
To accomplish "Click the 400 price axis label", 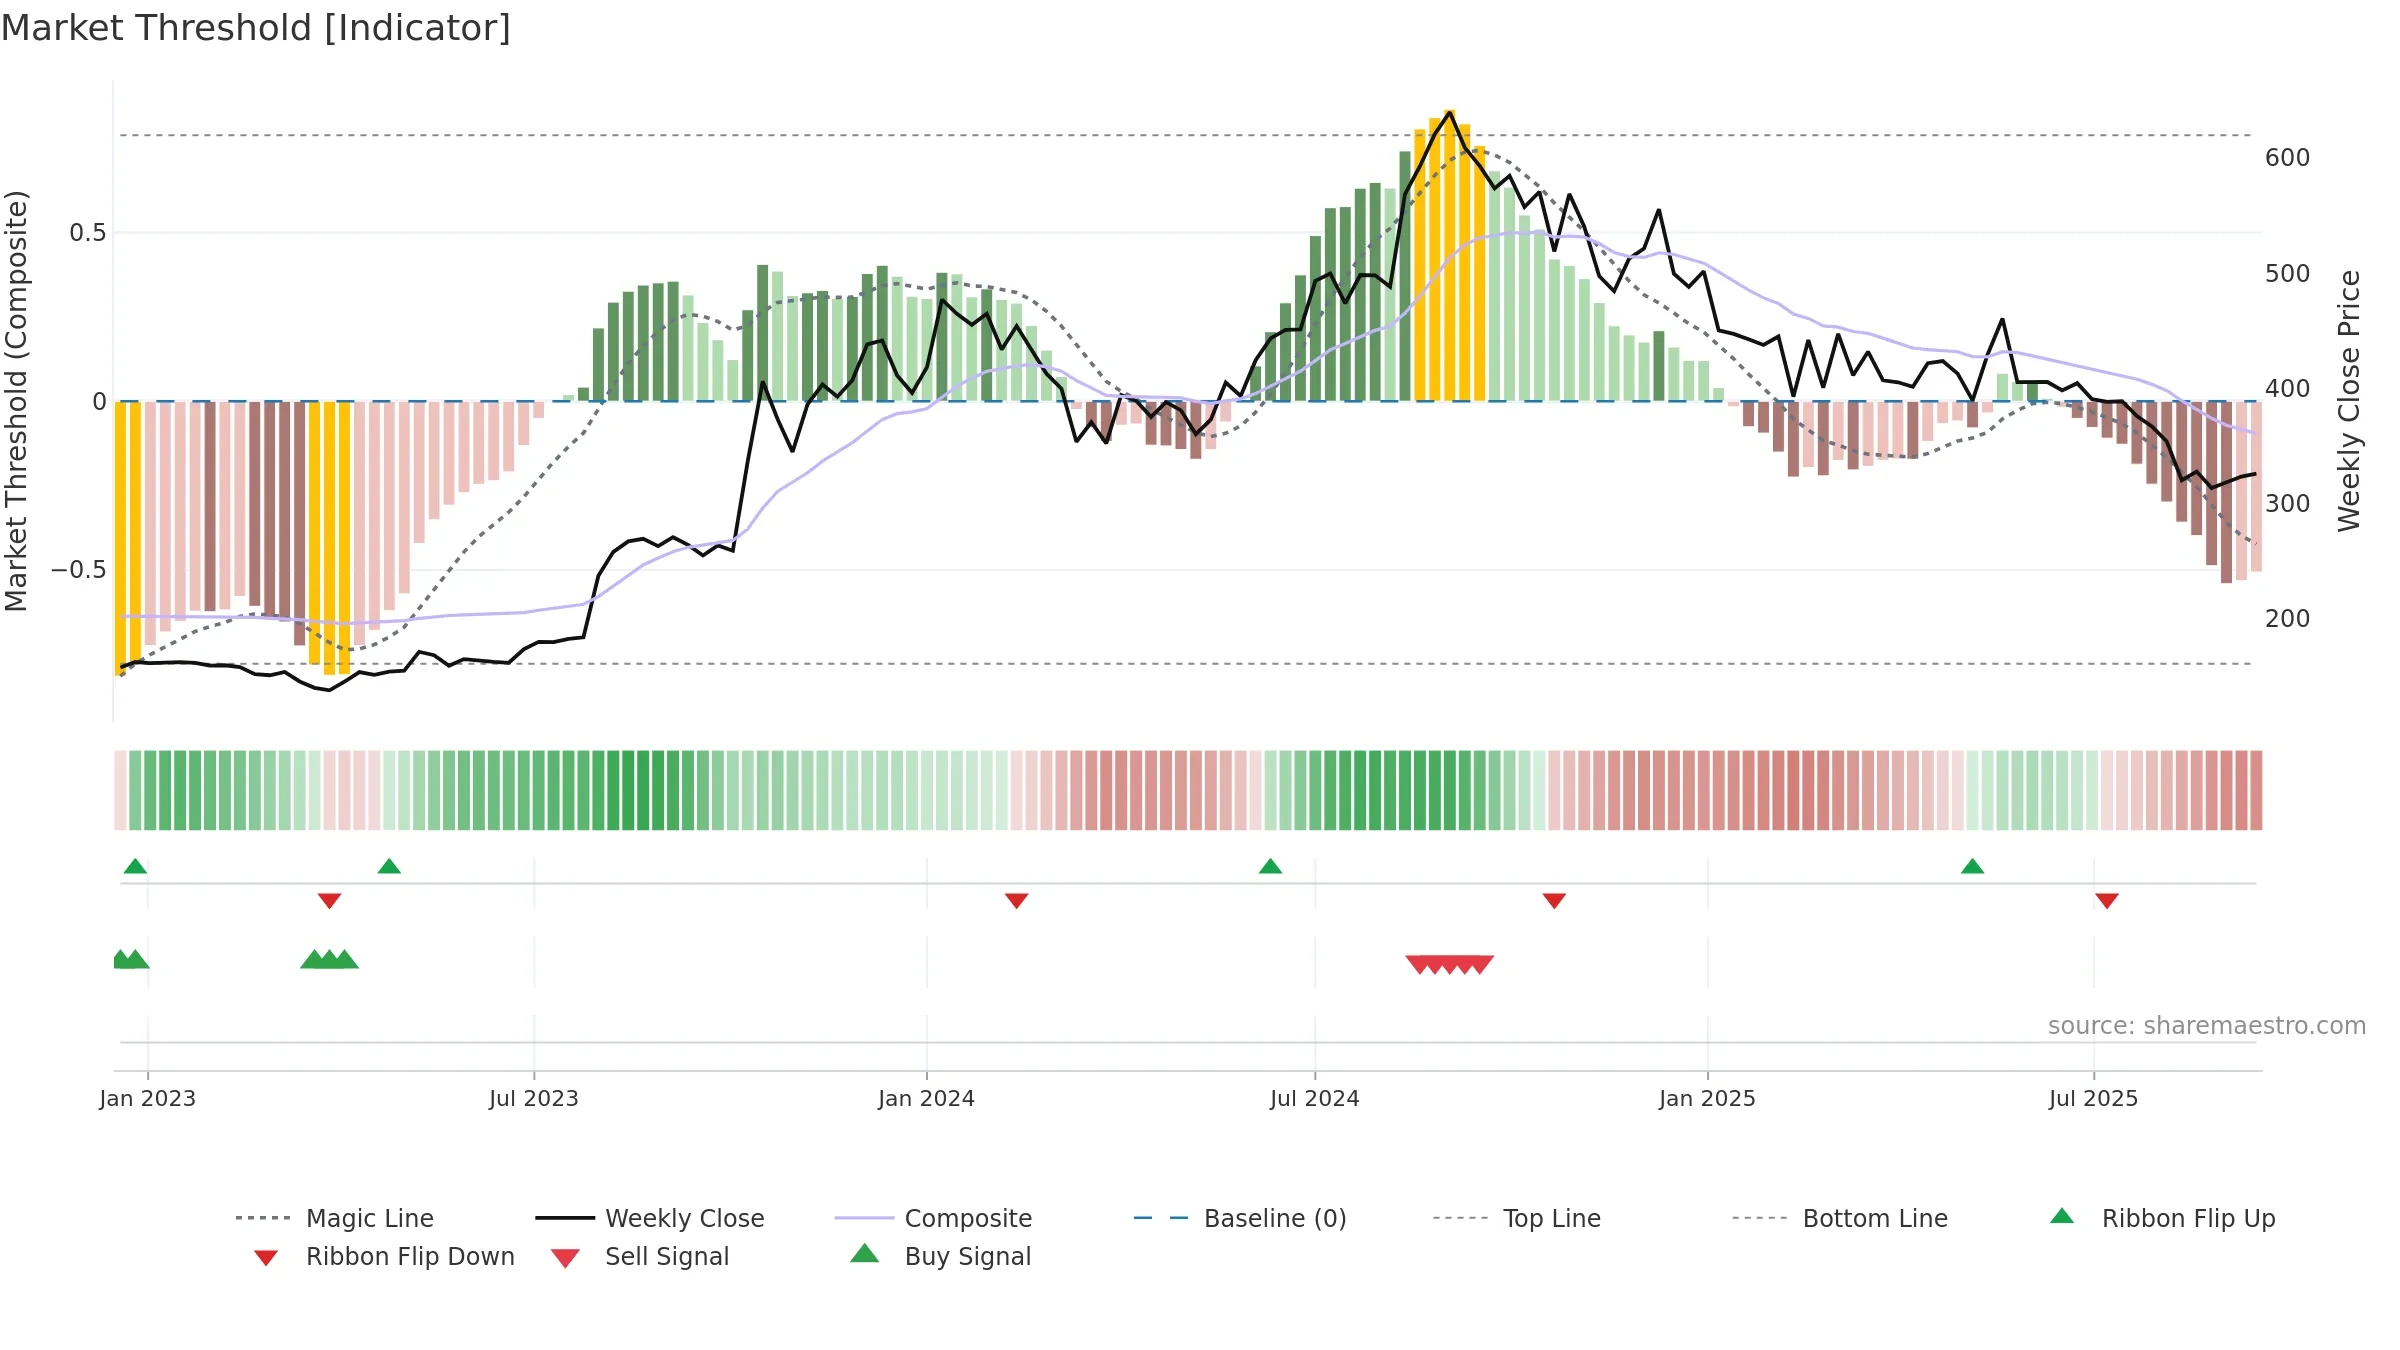I will pos(2288,388).
